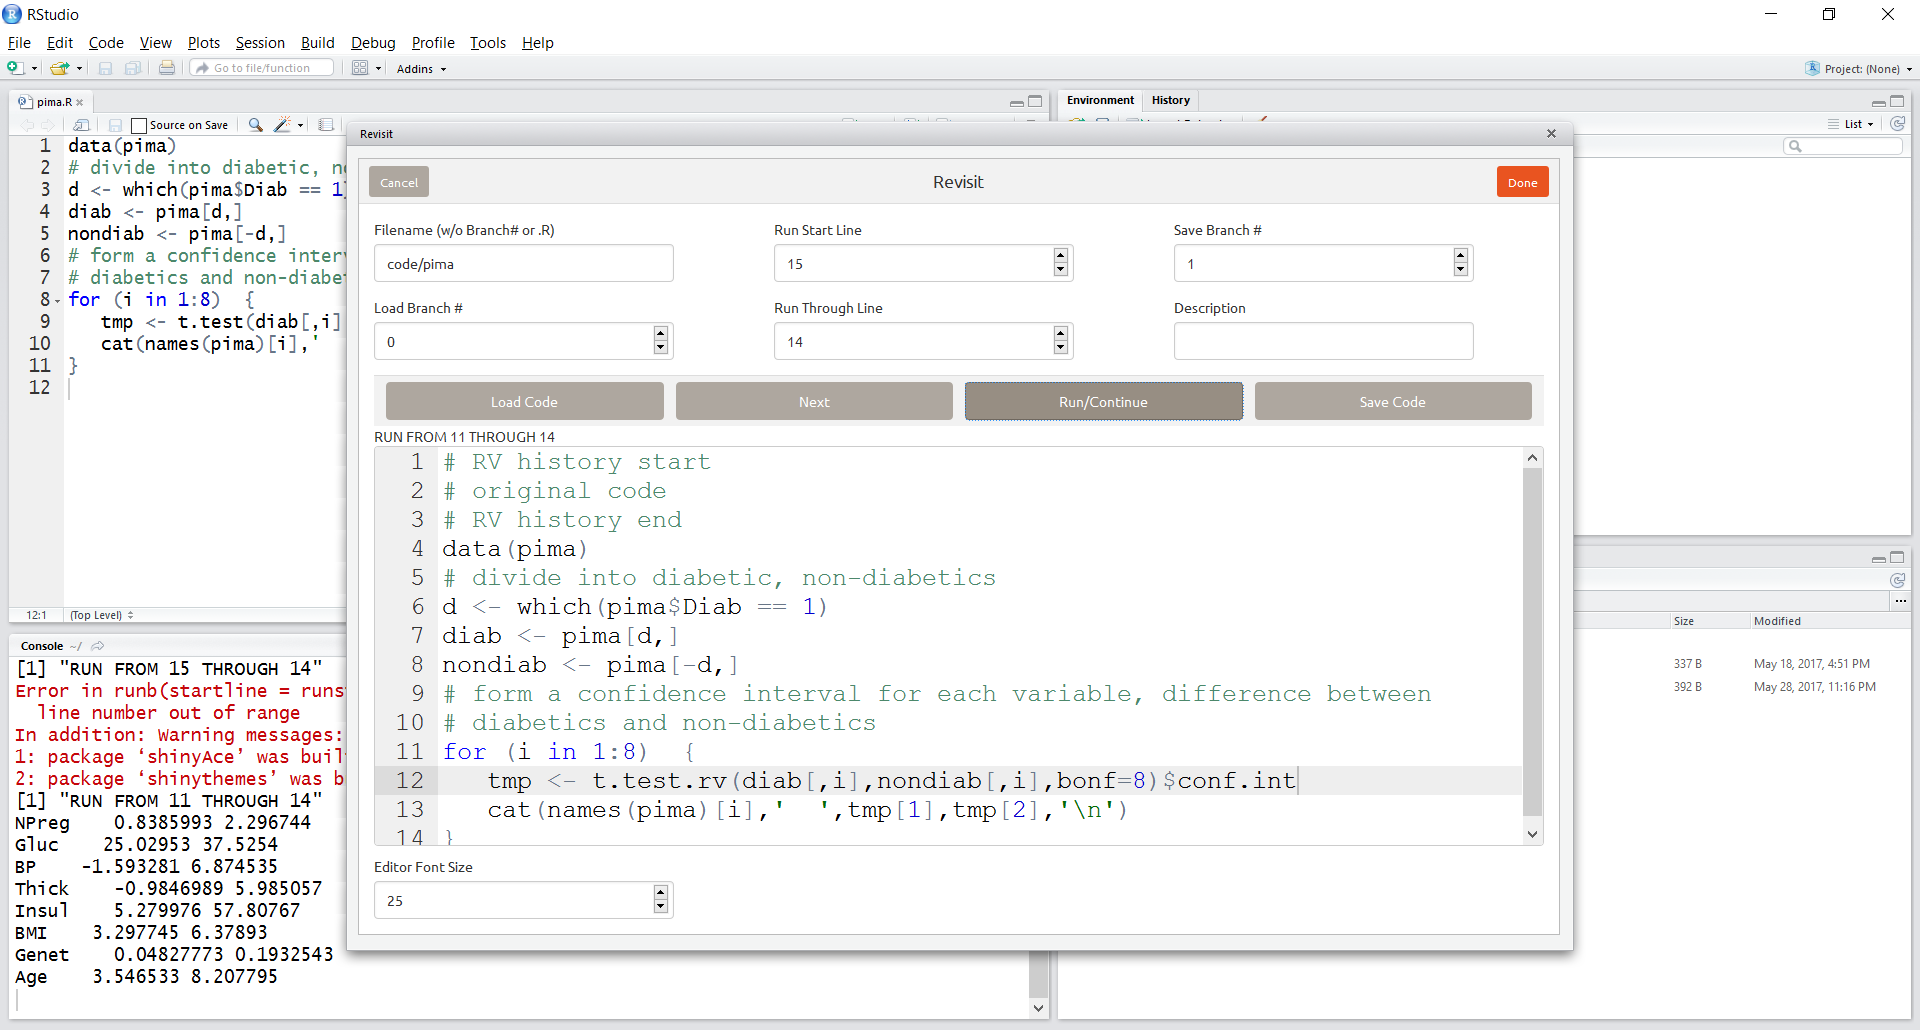This screenshot has width=1920, height=1030.
Task: Increase the Run Start Line value
Action: coord(1061,257)
